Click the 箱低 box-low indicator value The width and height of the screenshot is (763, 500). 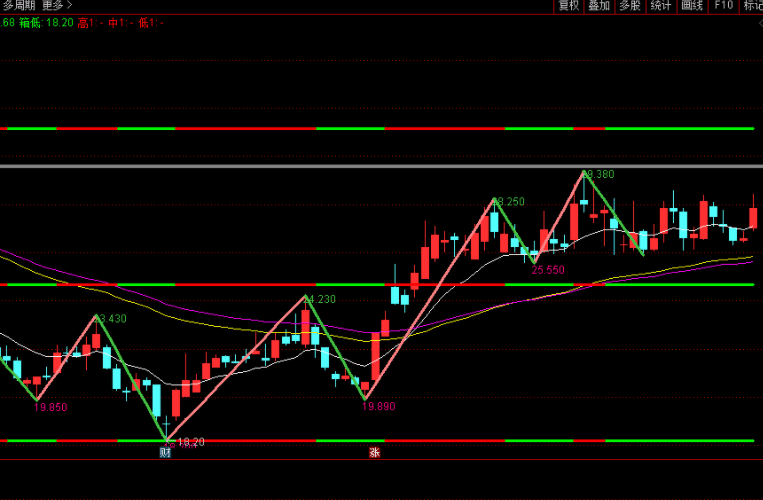point(46,22)
